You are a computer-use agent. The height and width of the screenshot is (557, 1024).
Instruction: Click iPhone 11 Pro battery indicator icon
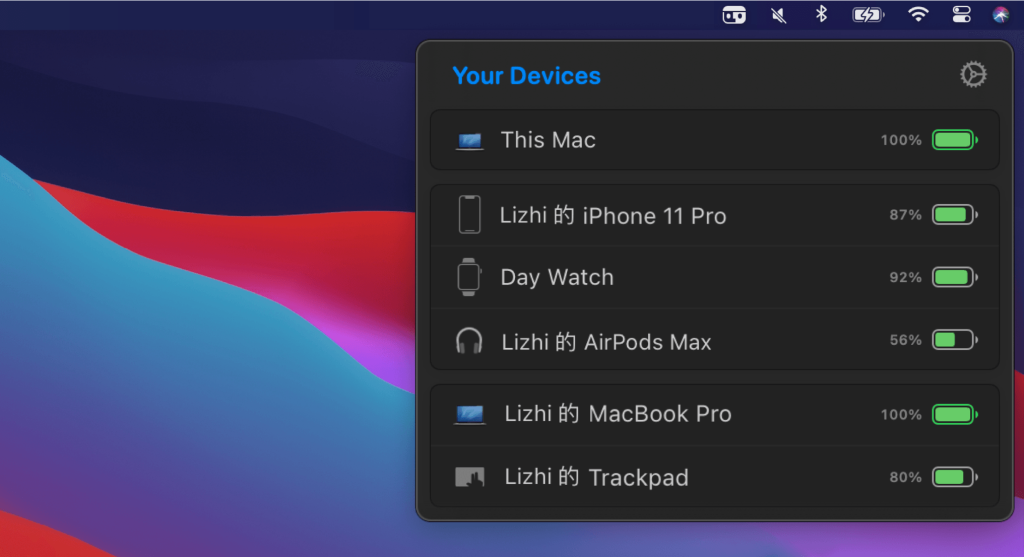coord(955,214)
